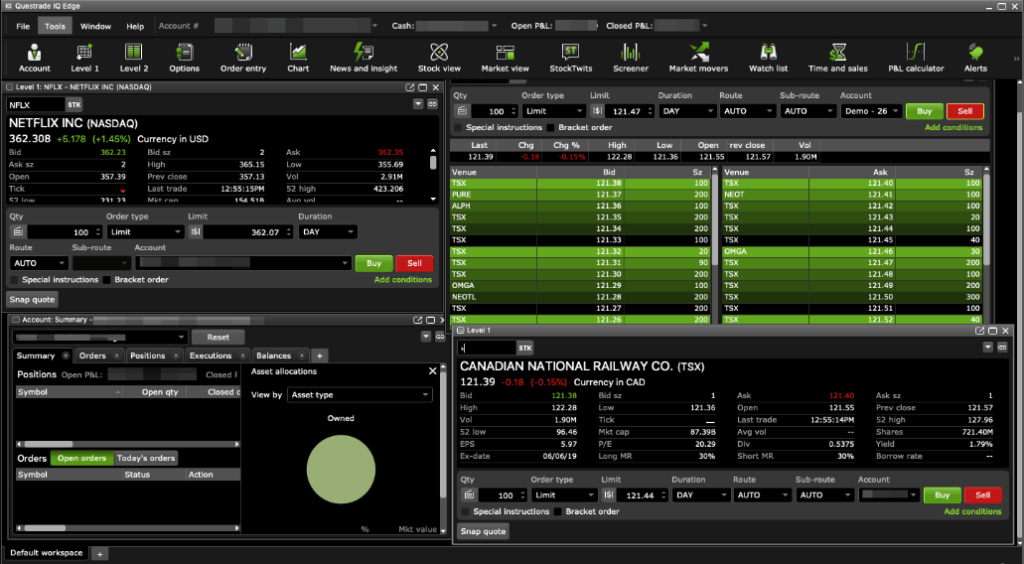Click the NFLX symbol input field
Viewport: 1024px width, 564px height.
36,104
